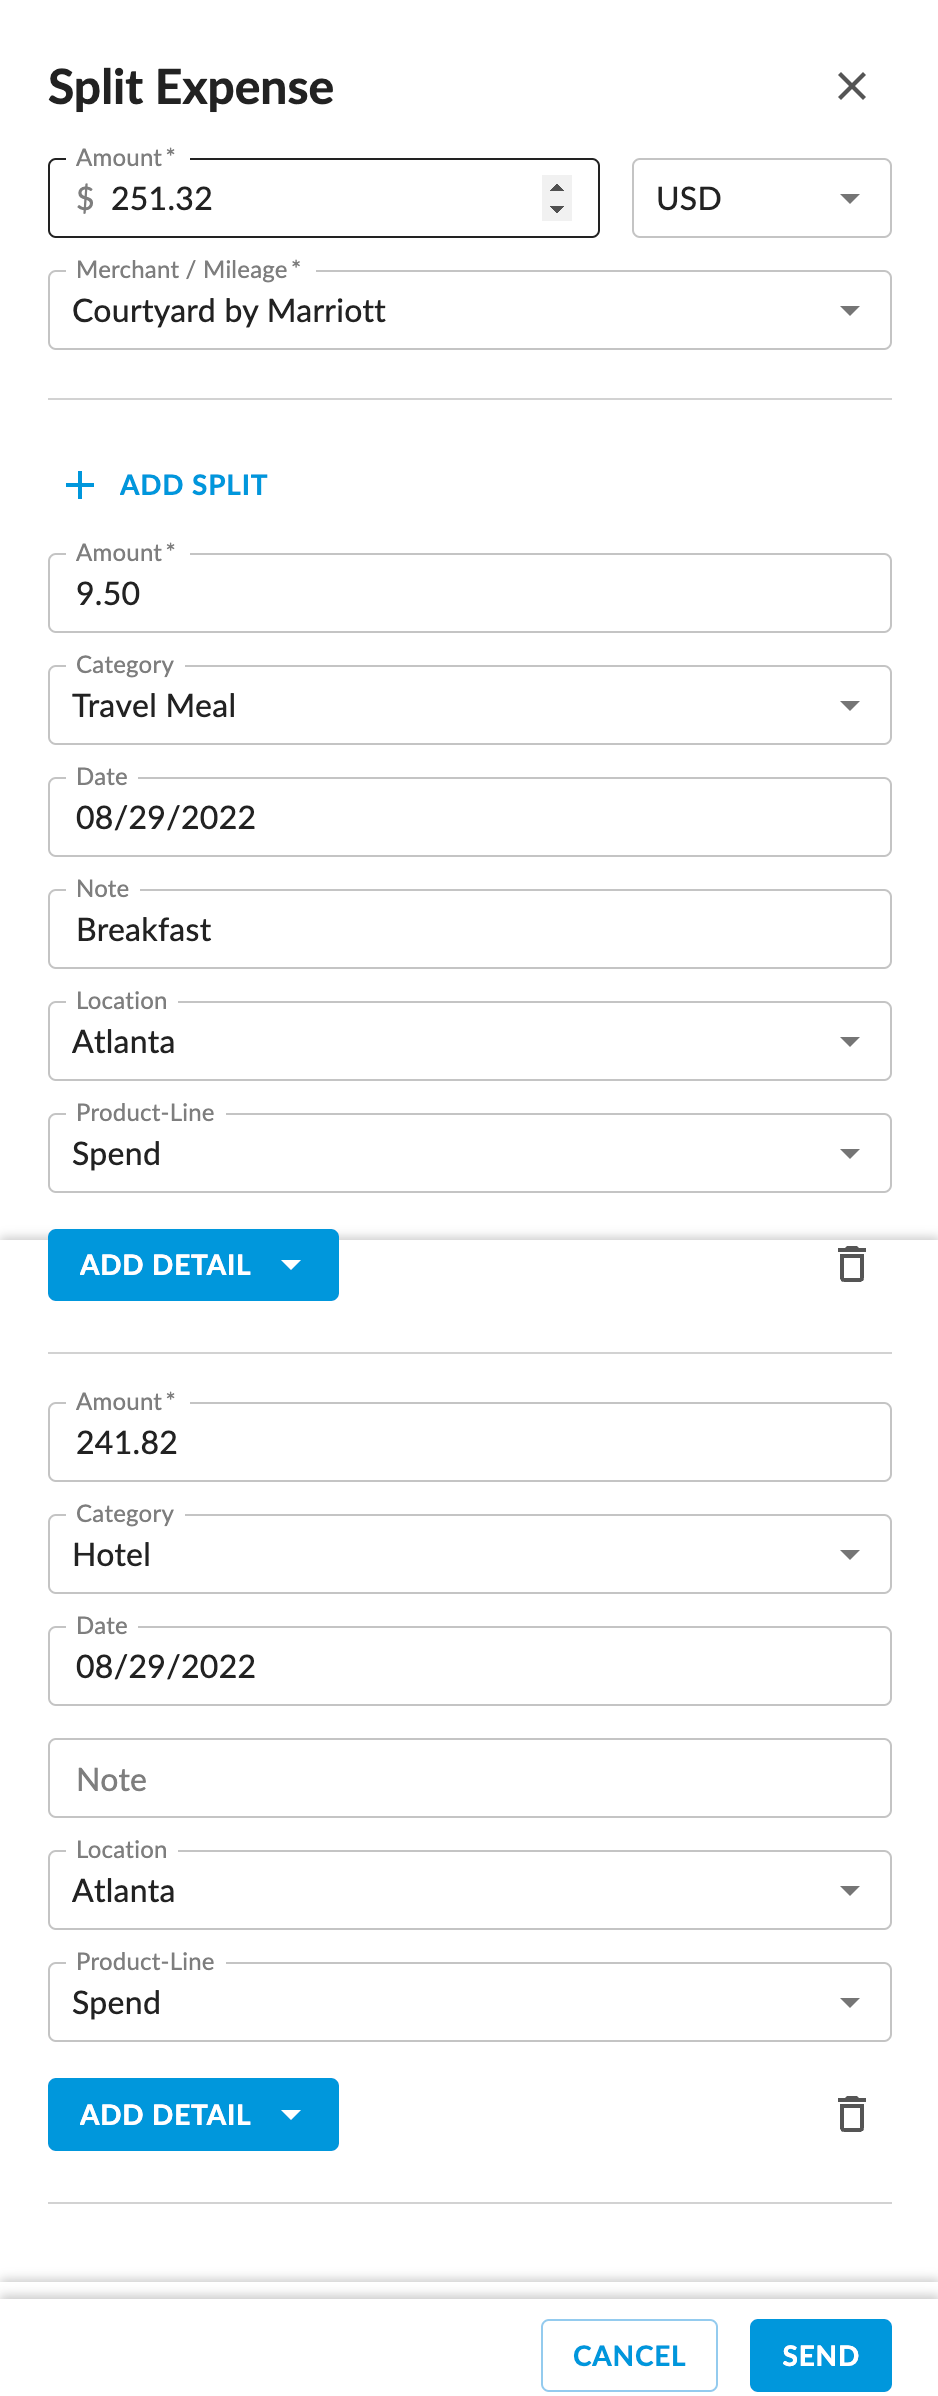Select the Breakfast note field

pos(469,929)
